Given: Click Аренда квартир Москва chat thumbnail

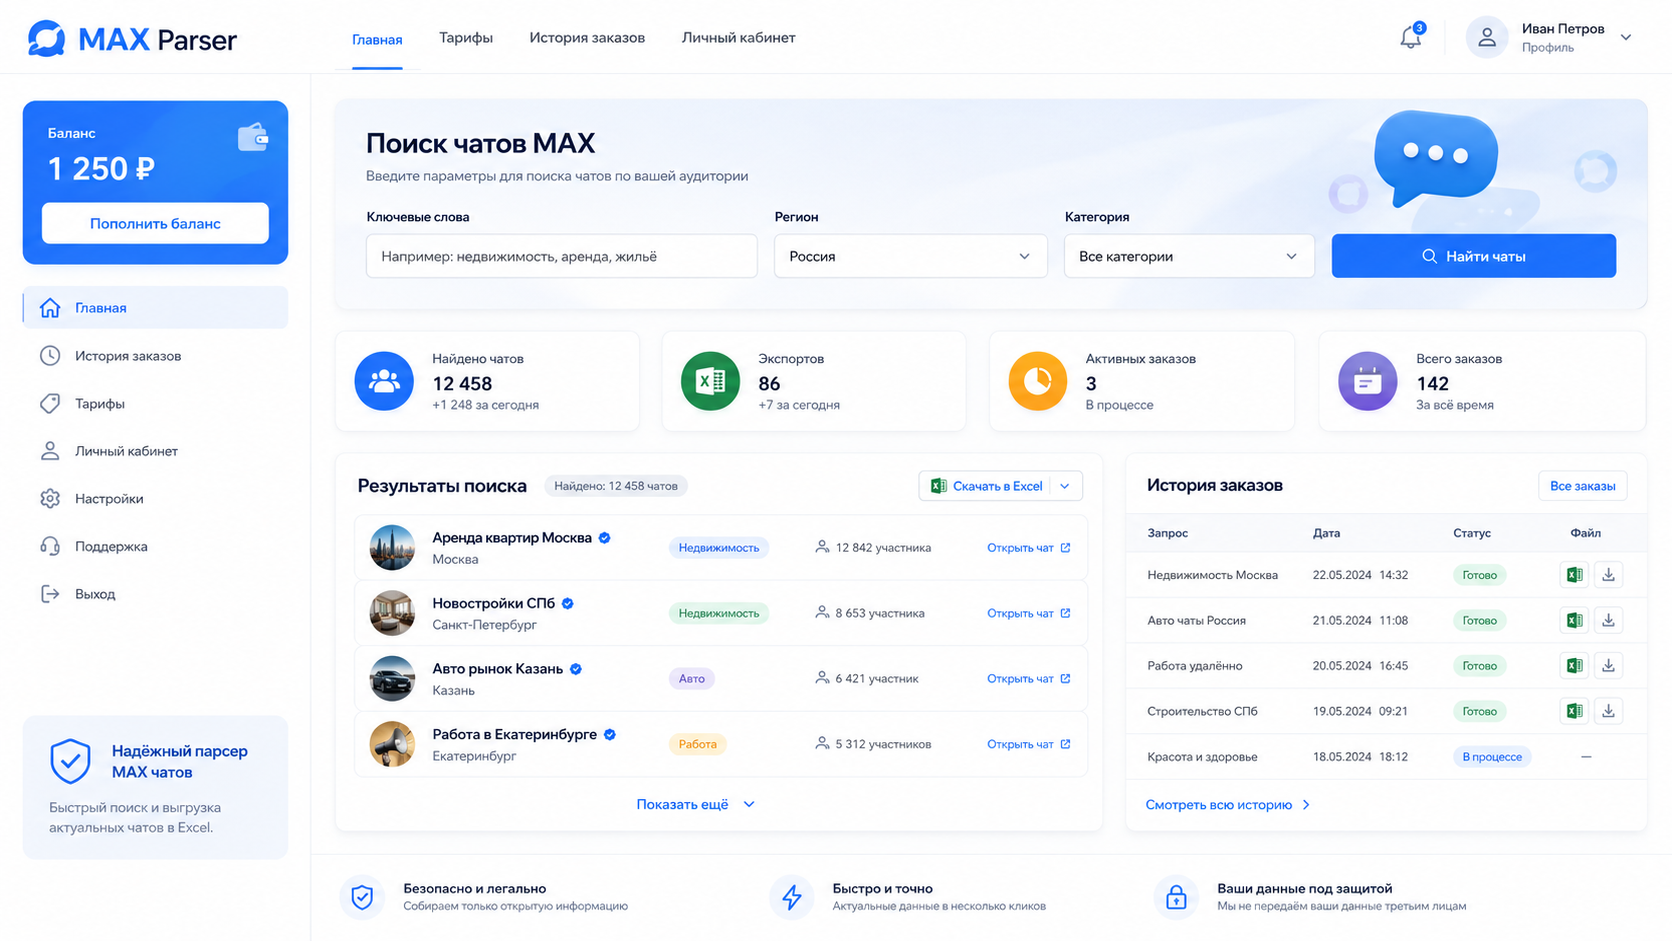Looking at the screenshot, I should [392, 548].
